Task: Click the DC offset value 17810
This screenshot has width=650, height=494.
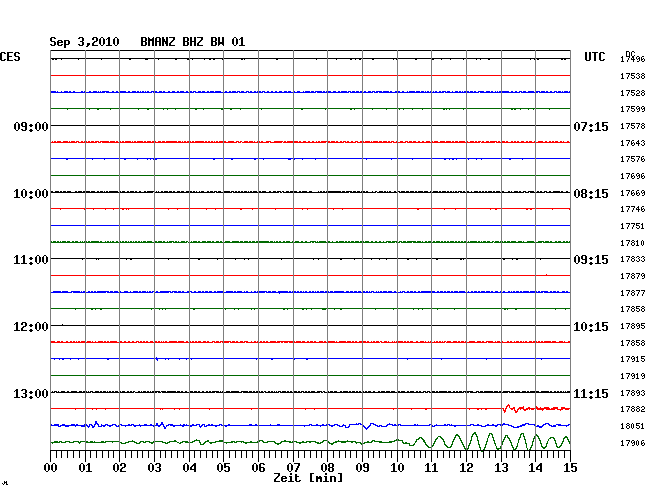Action: pos(633,243)
